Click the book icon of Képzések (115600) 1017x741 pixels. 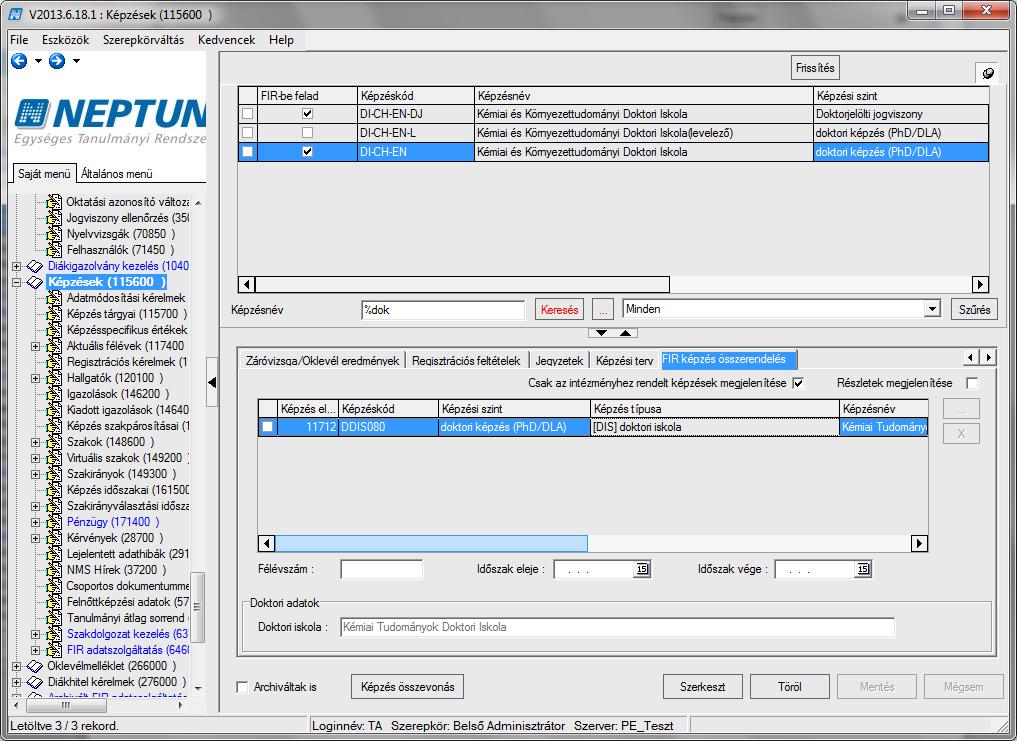tap(35, 282)
